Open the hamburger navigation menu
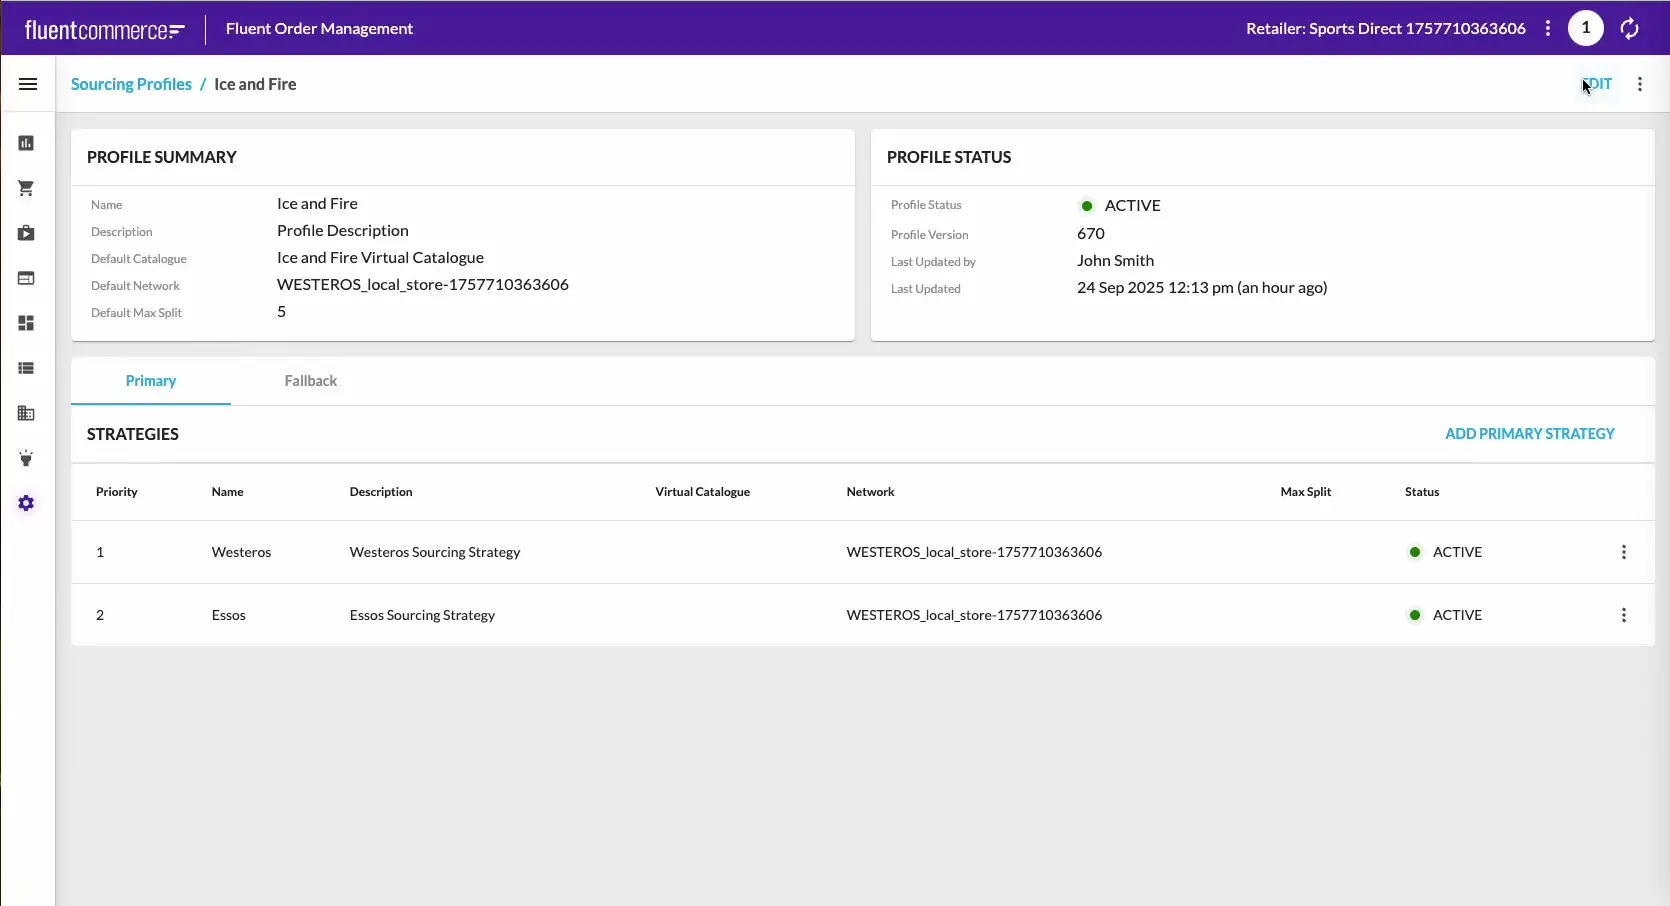The image size is (1670, 906). (x=28, y=84)
